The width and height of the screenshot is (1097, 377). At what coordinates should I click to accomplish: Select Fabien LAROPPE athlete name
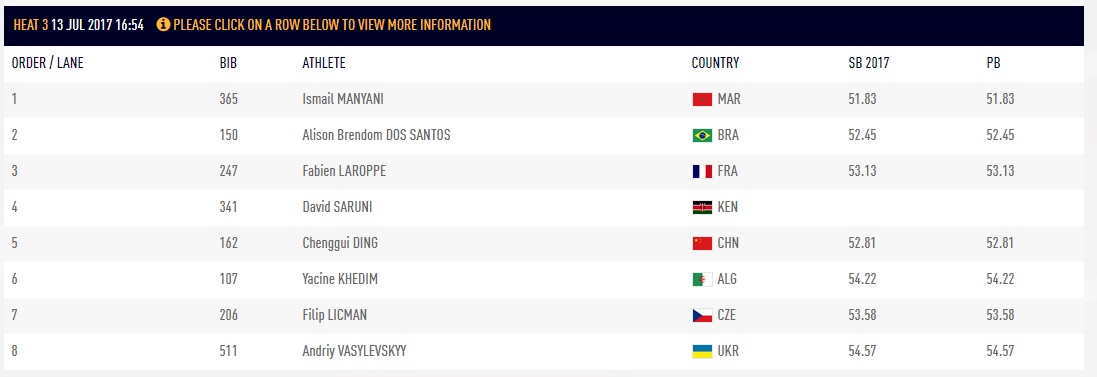coord(344,171)
